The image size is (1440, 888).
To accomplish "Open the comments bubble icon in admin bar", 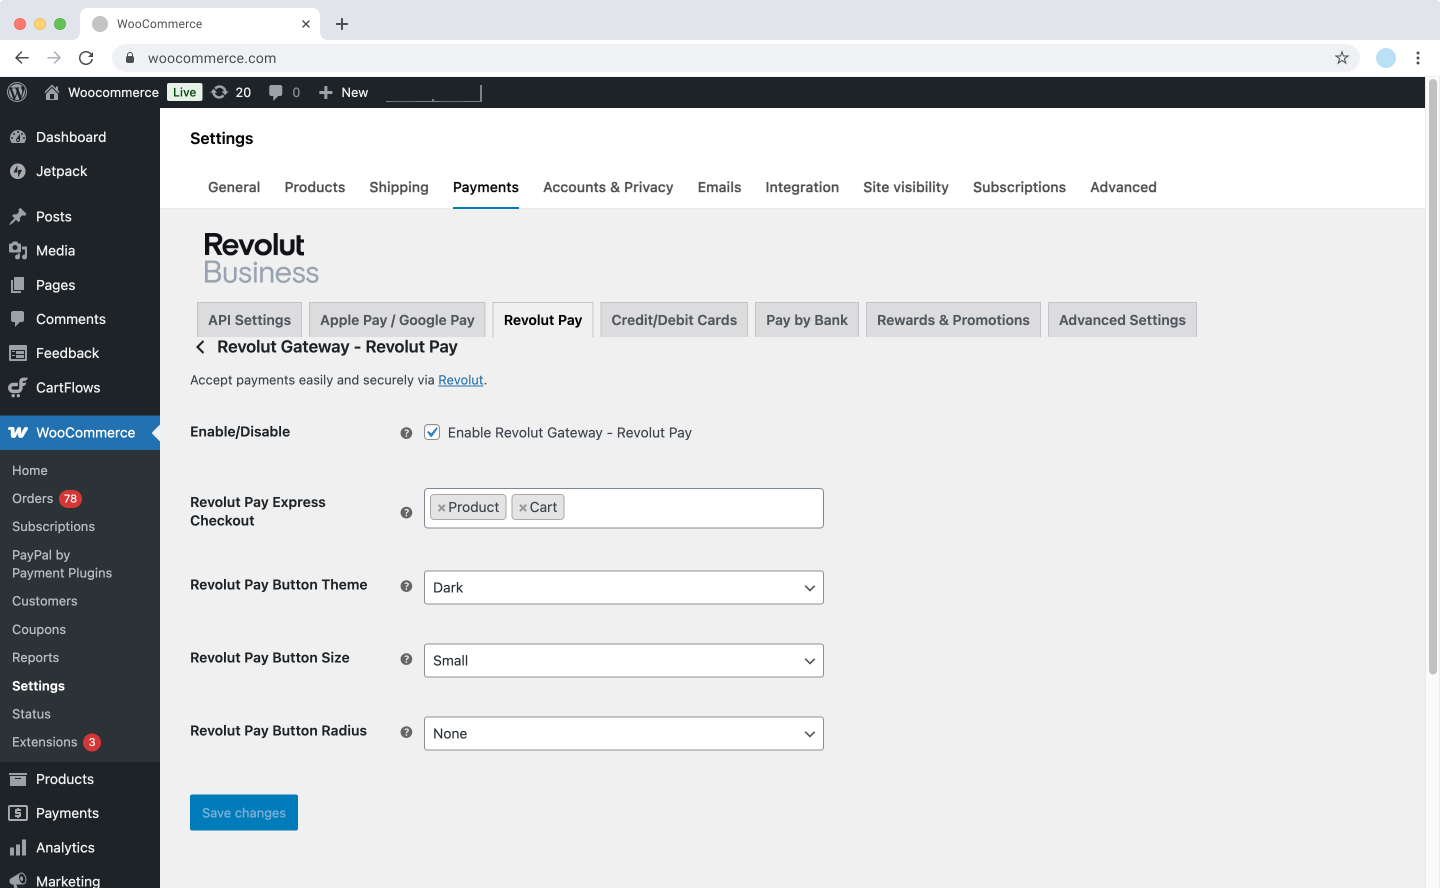I will click(276, 92).
